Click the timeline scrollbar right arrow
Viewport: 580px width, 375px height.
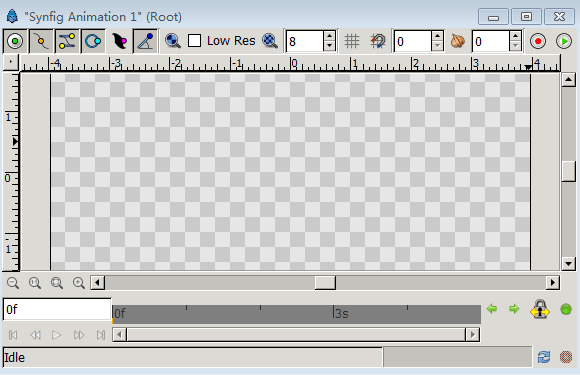coord(473,335)
